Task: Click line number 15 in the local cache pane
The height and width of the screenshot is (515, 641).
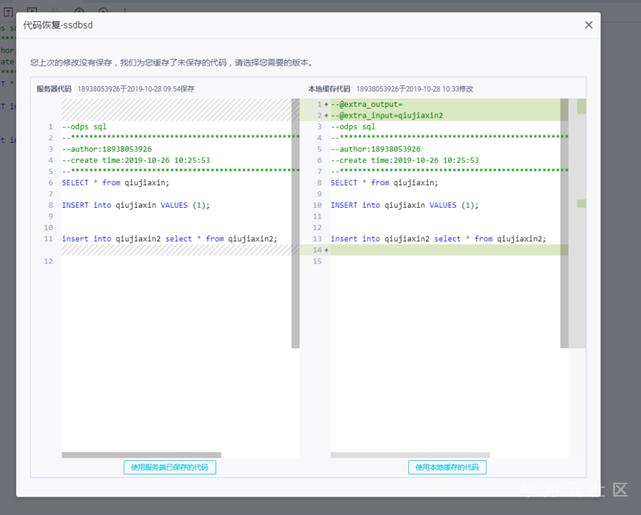Action: point(317,261)
